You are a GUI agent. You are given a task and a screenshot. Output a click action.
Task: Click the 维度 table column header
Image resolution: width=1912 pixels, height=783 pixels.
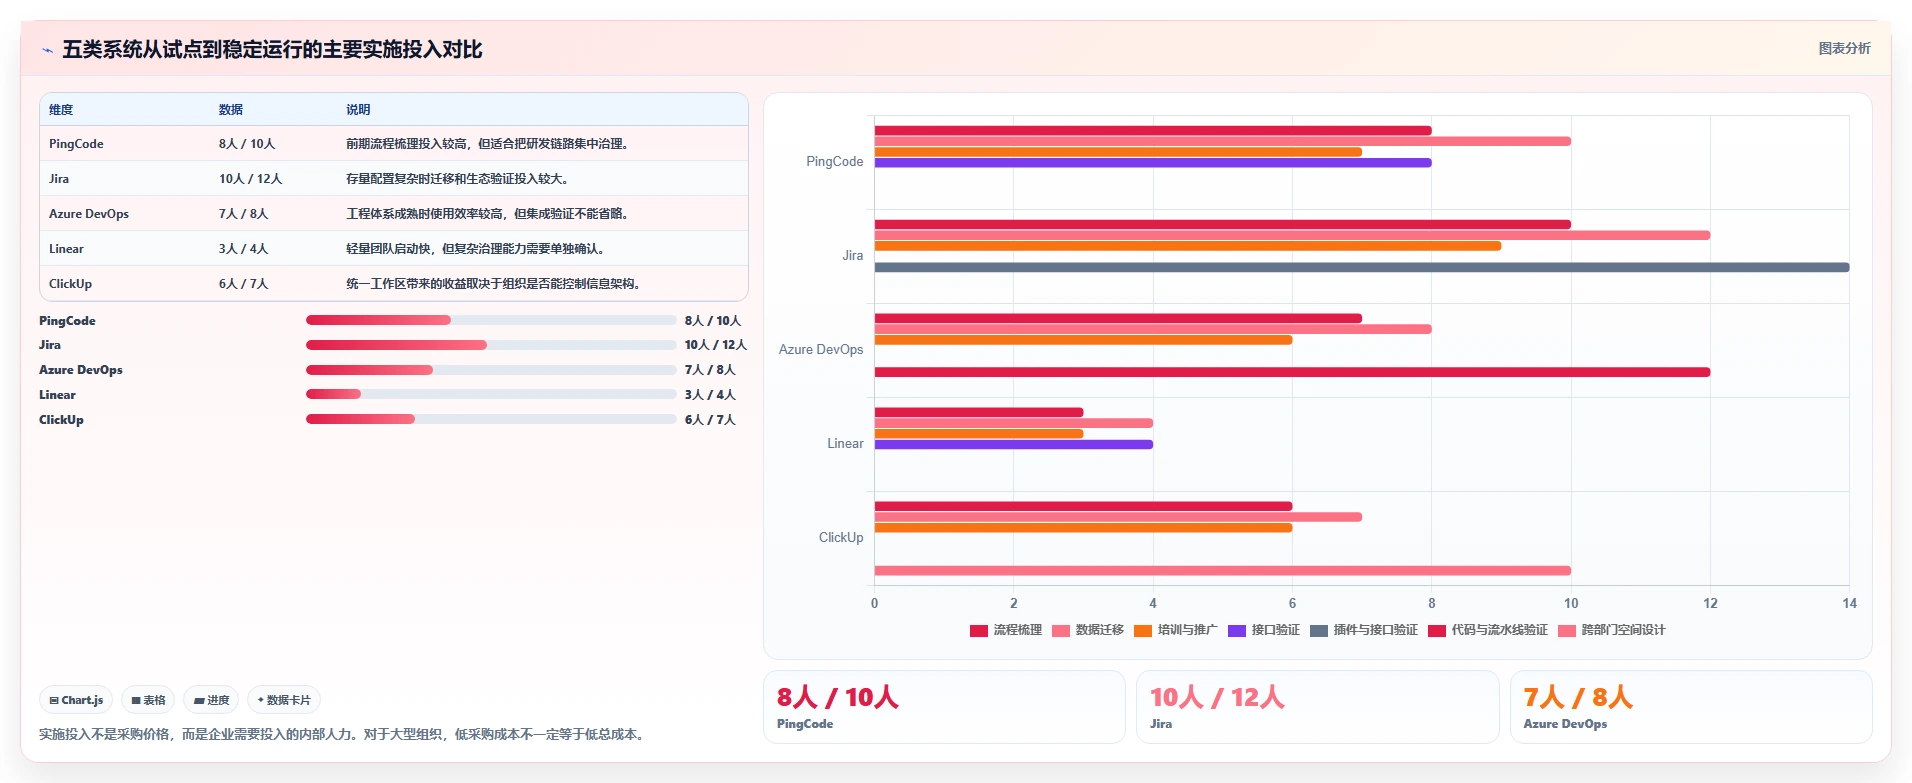61,110
